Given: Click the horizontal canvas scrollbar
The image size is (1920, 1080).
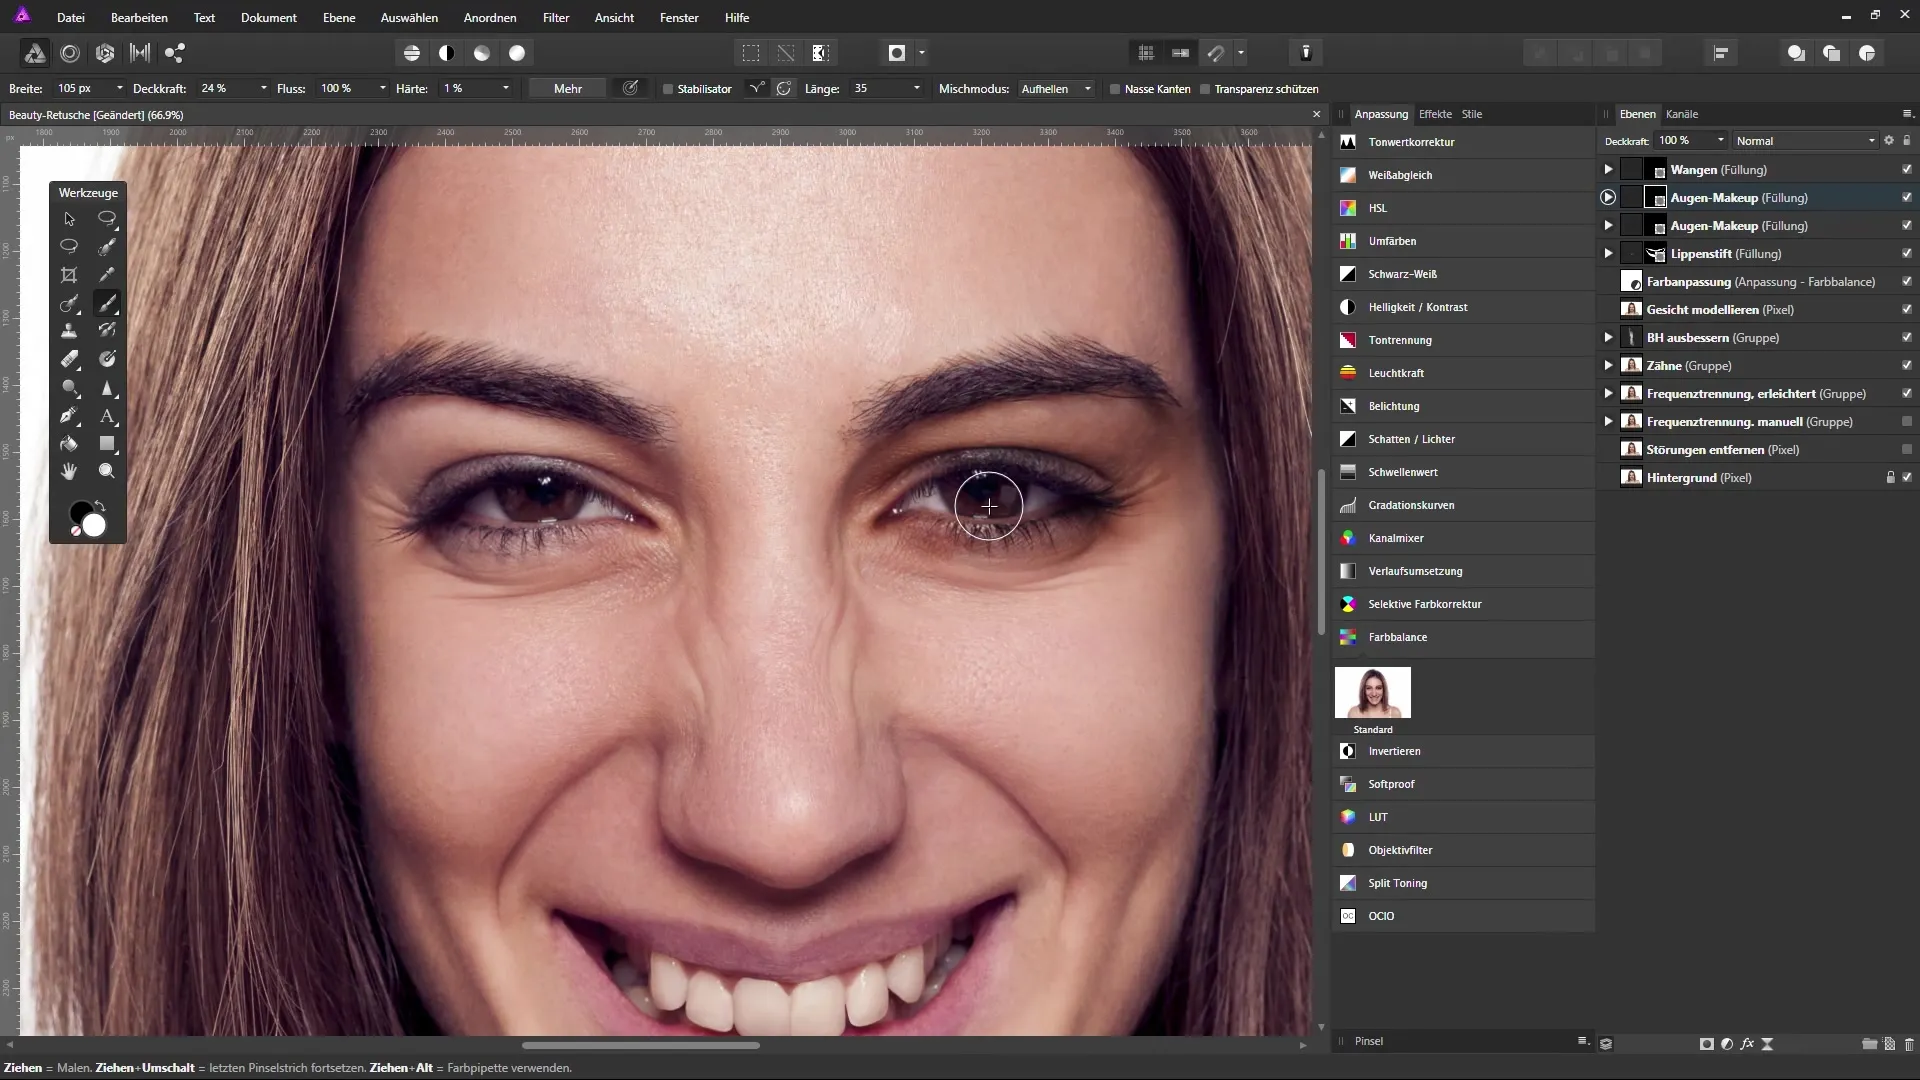Looking at the screenshot, I should click(640, 1045).
